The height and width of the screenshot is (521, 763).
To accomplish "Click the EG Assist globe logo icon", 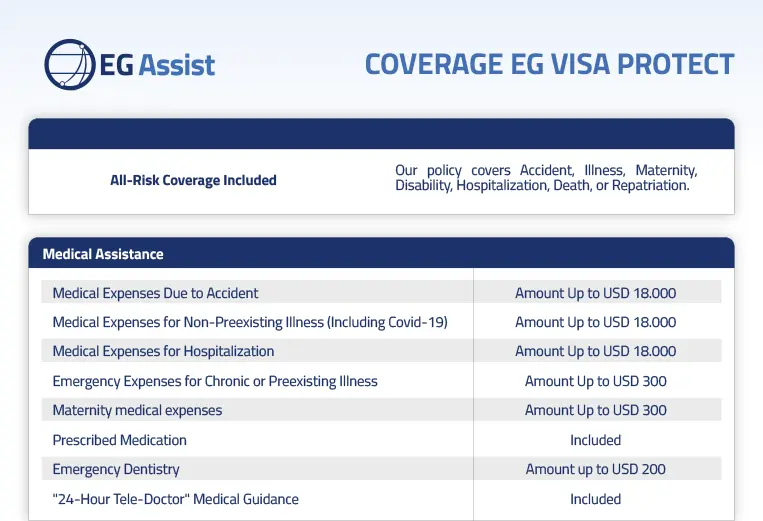I will (70, 65).
